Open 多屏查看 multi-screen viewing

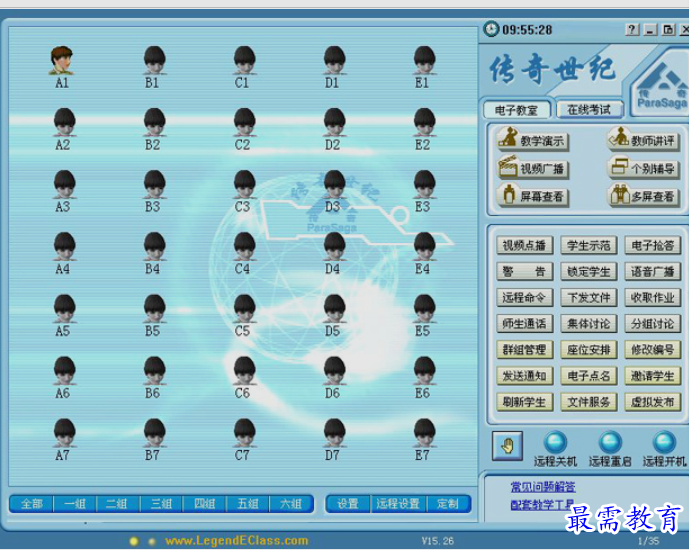643,195
